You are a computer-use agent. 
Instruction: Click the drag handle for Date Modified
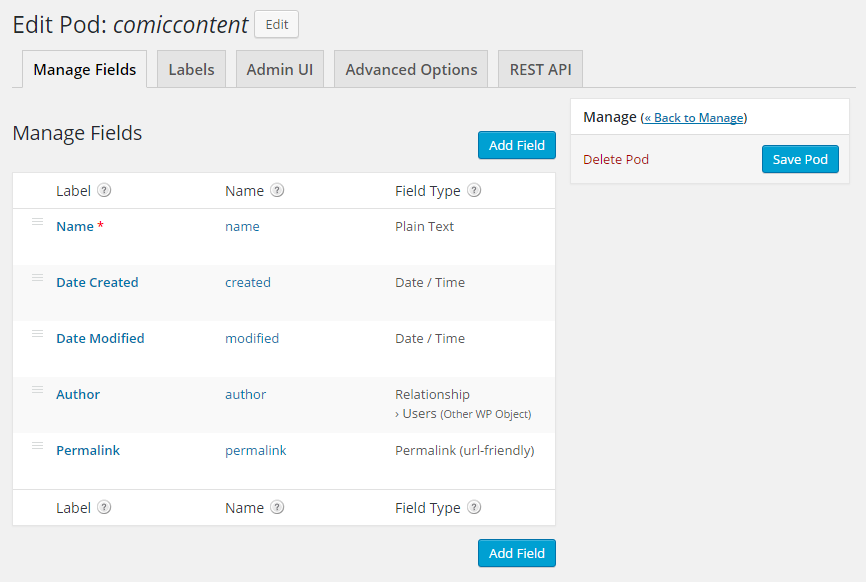tap(37, 333)
